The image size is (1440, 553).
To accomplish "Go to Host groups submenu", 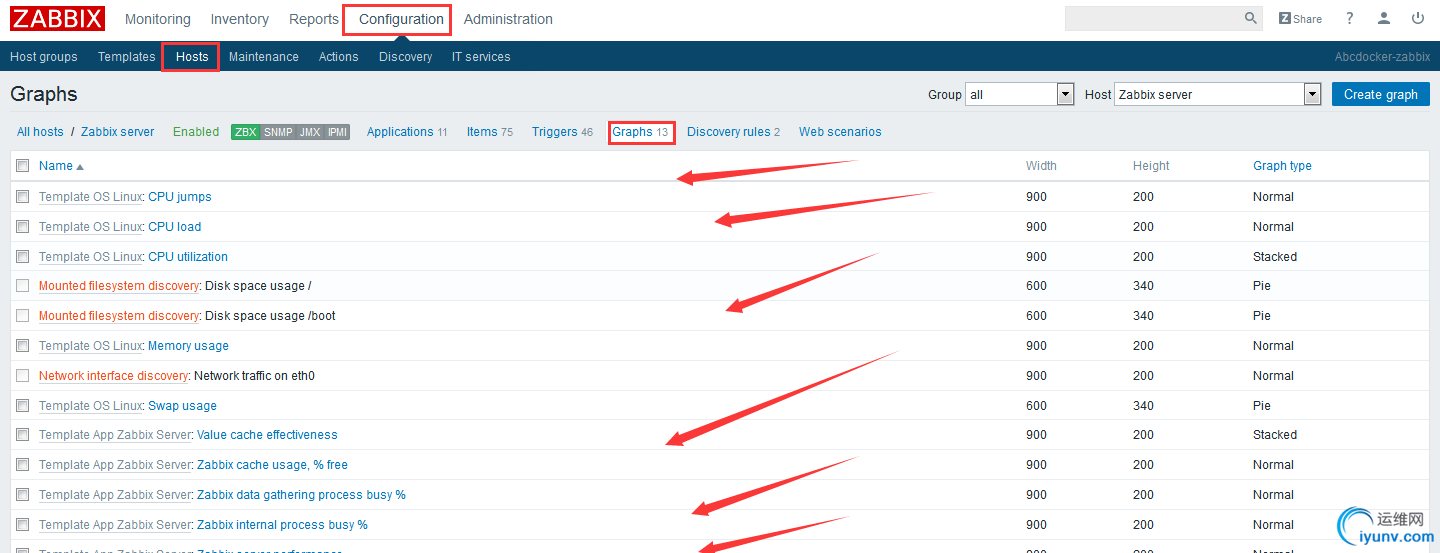I will (x=44, y=57).
